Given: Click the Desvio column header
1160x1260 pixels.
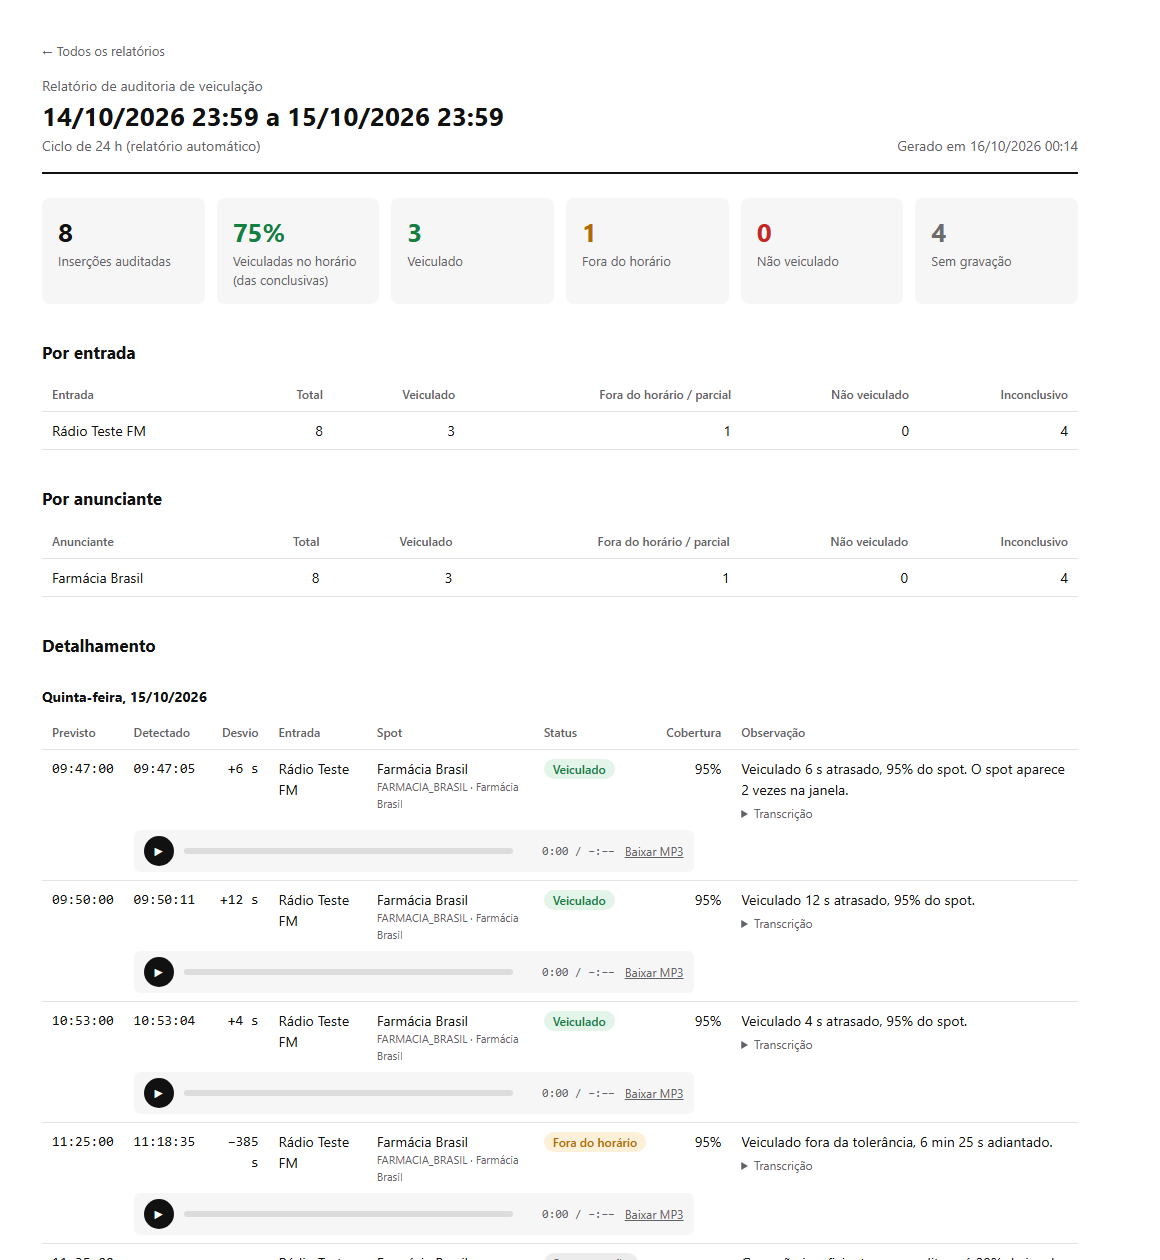Looking at the screenshot, I should tap(240, 733).
